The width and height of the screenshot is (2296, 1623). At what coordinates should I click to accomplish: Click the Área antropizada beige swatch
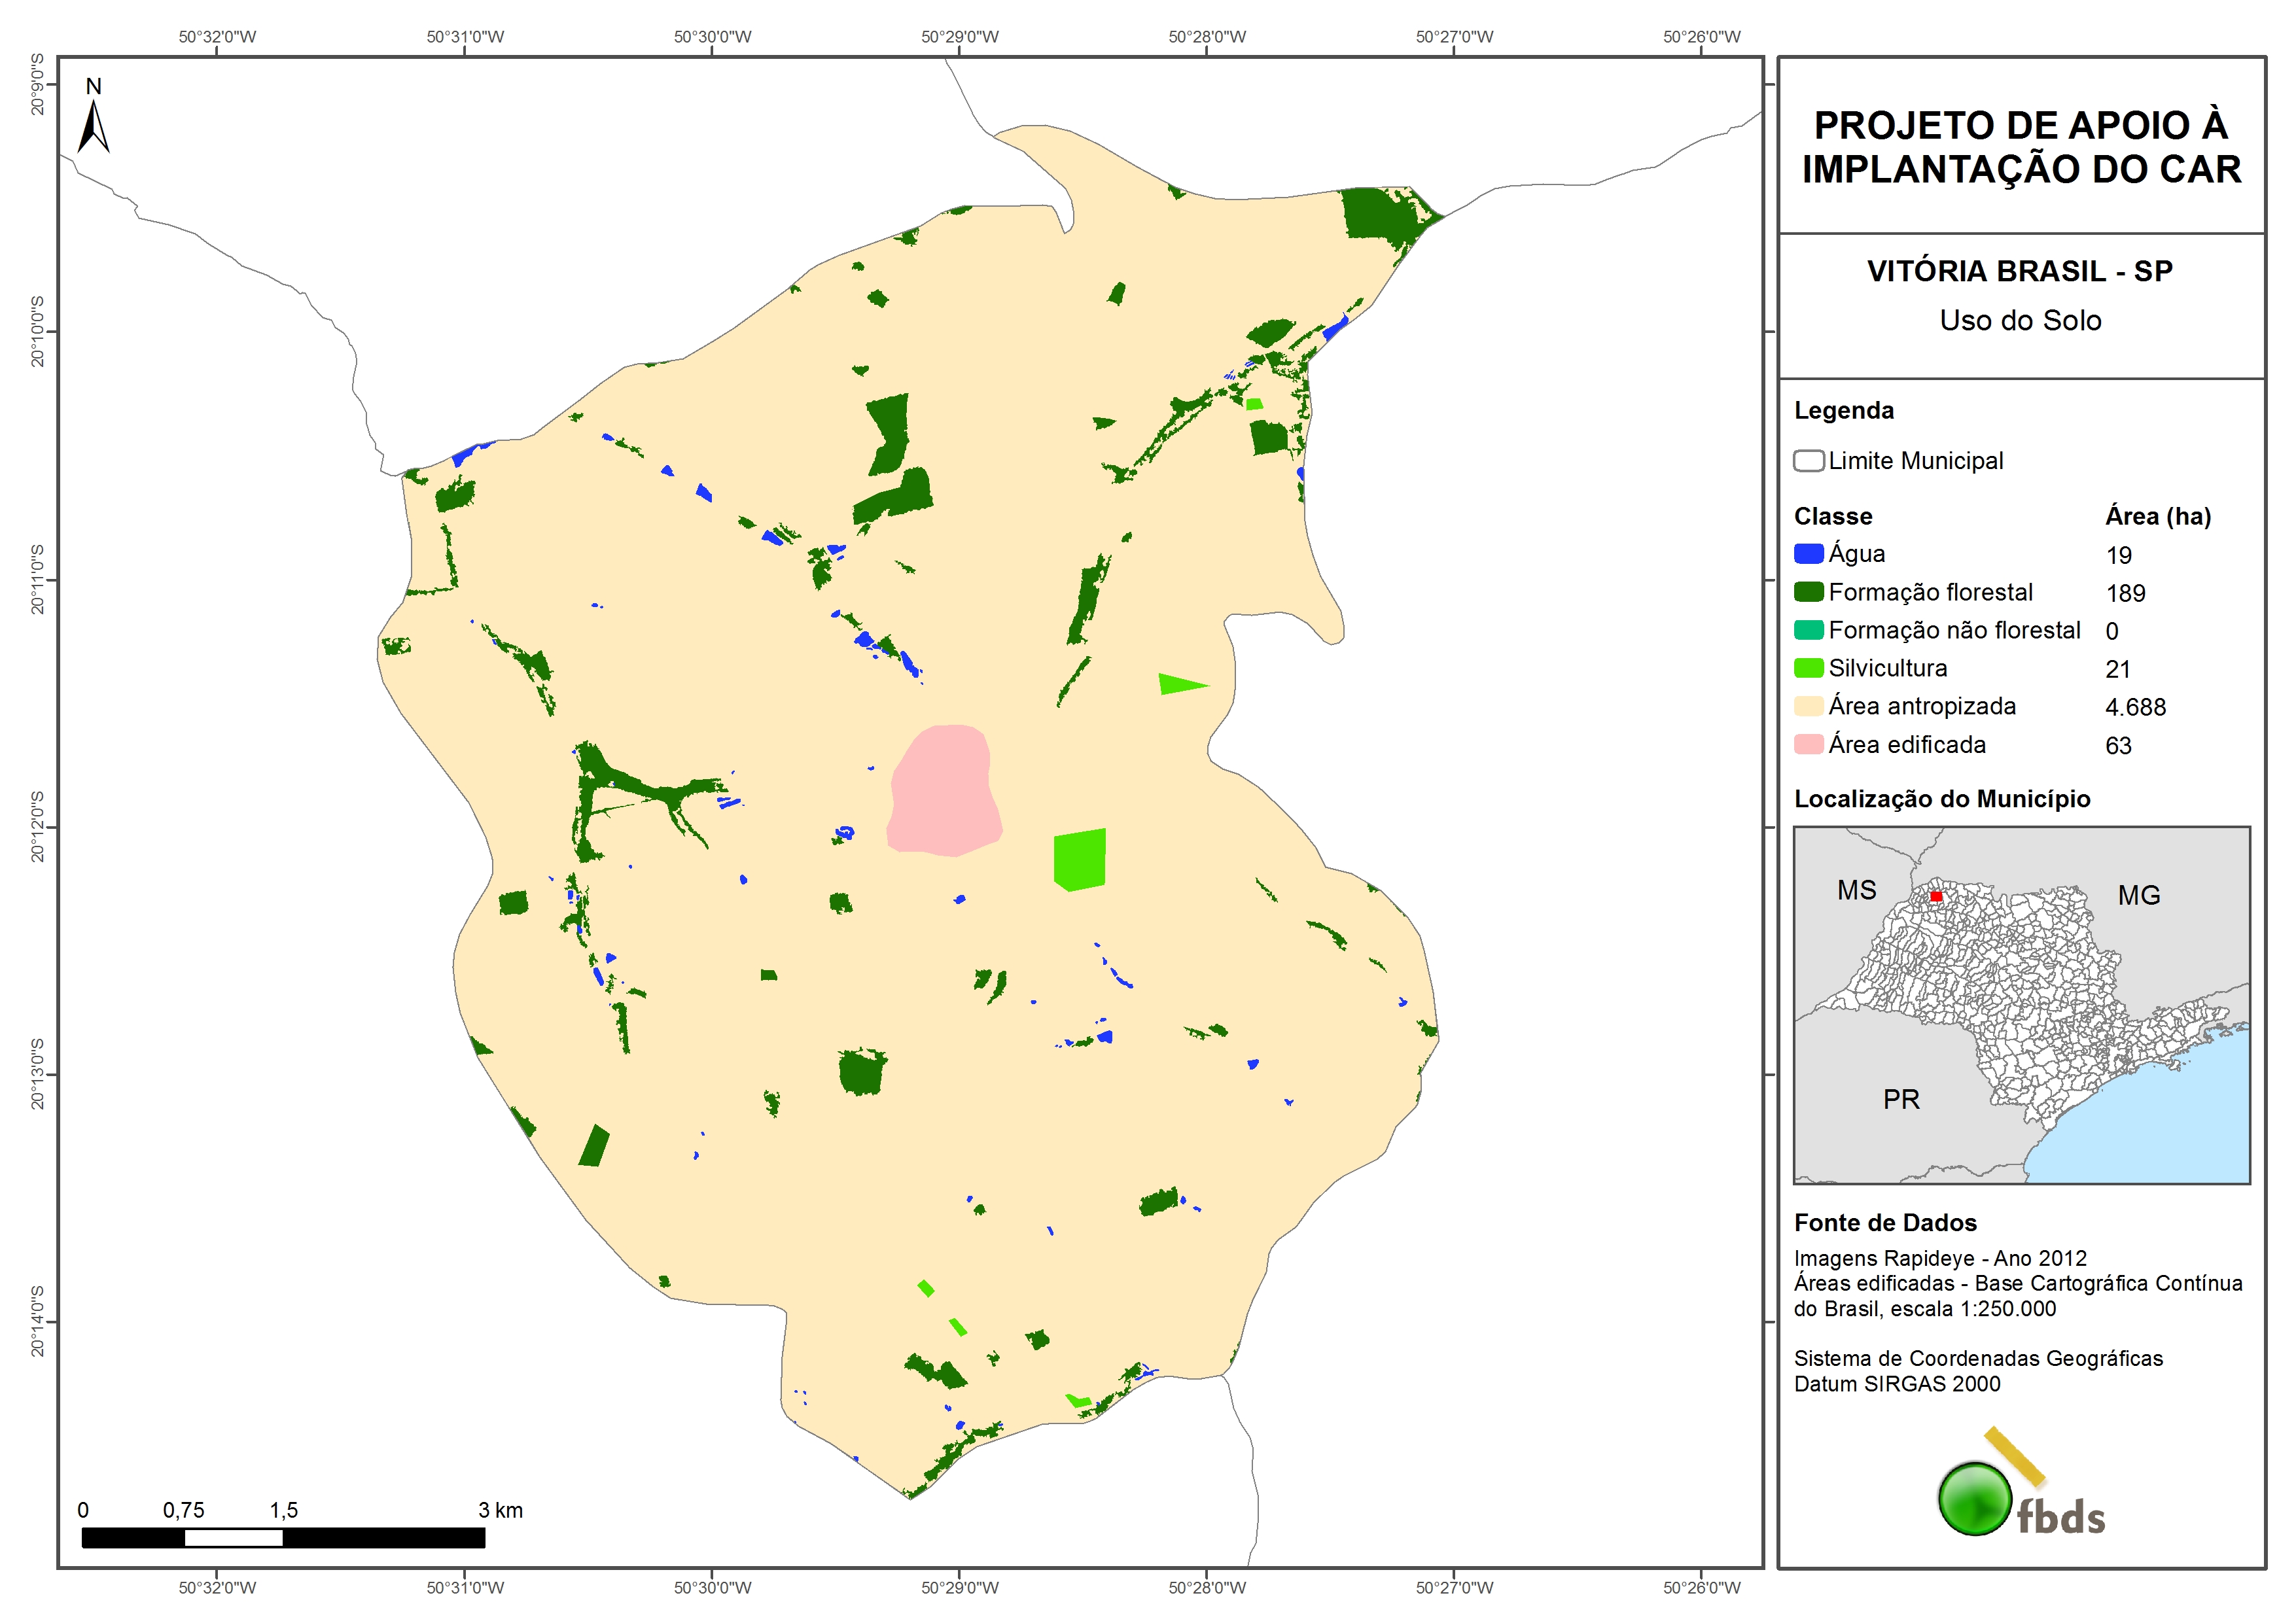(x=1808, y=706)
